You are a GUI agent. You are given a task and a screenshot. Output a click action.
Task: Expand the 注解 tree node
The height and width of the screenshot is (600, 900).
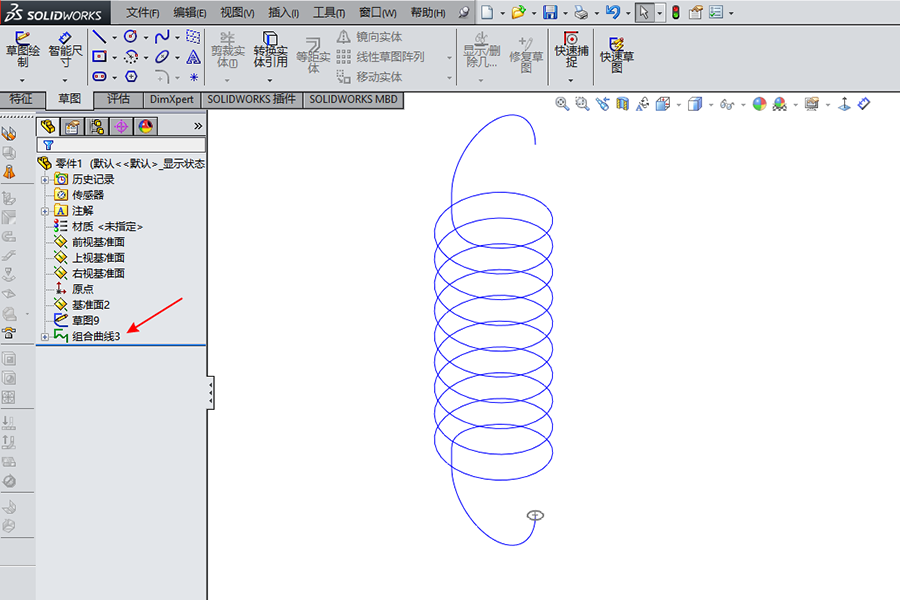(45, 211)
